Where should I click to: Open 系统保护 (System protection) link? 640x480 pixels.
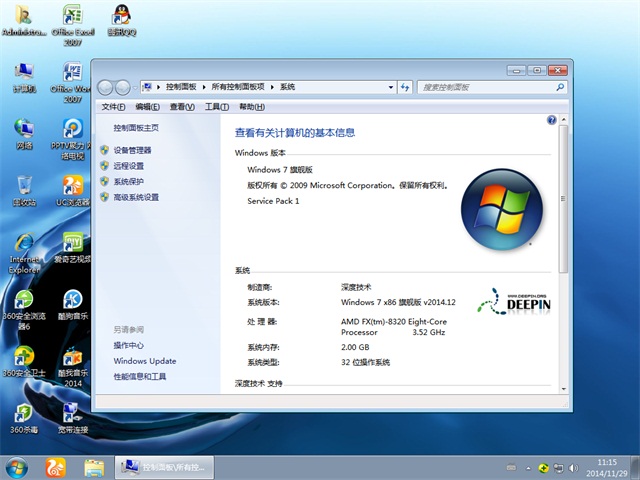pos(129,182)
